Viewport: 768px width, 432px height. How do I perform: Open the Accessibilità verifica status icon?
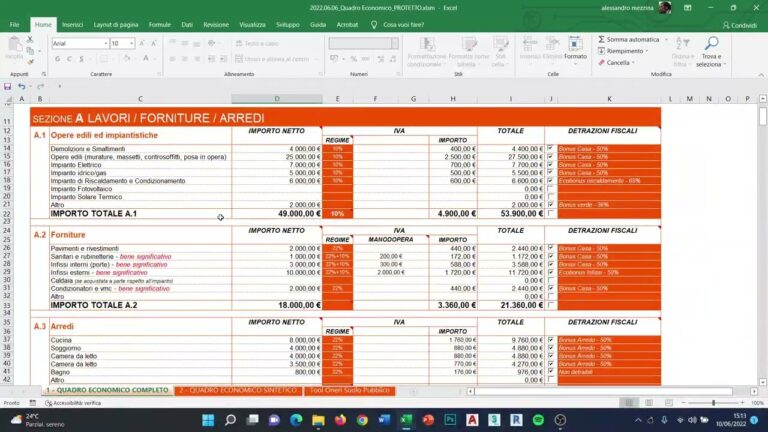48,403
